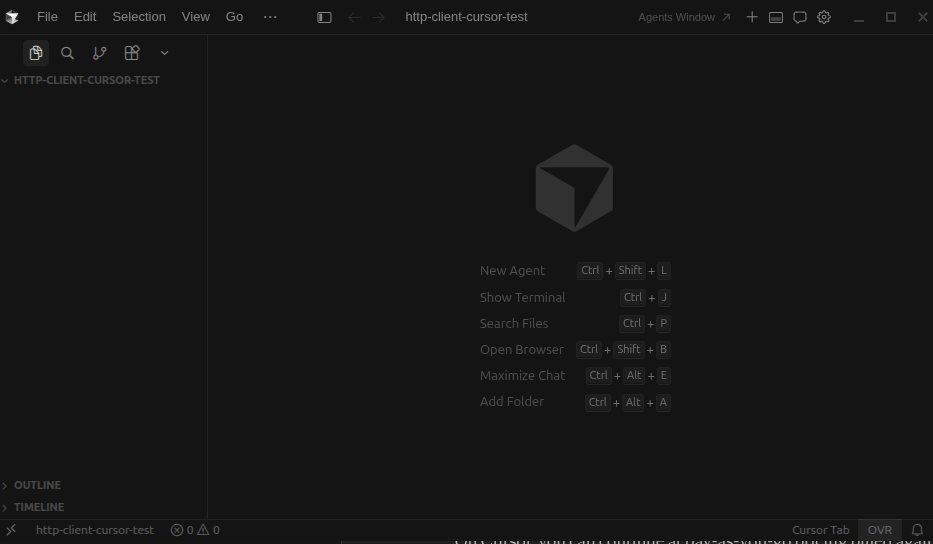Image resolution: width=933 pixels, height=544 pixels.
Task: Click Add Folder shortcut hint
Action: (575, 402)
